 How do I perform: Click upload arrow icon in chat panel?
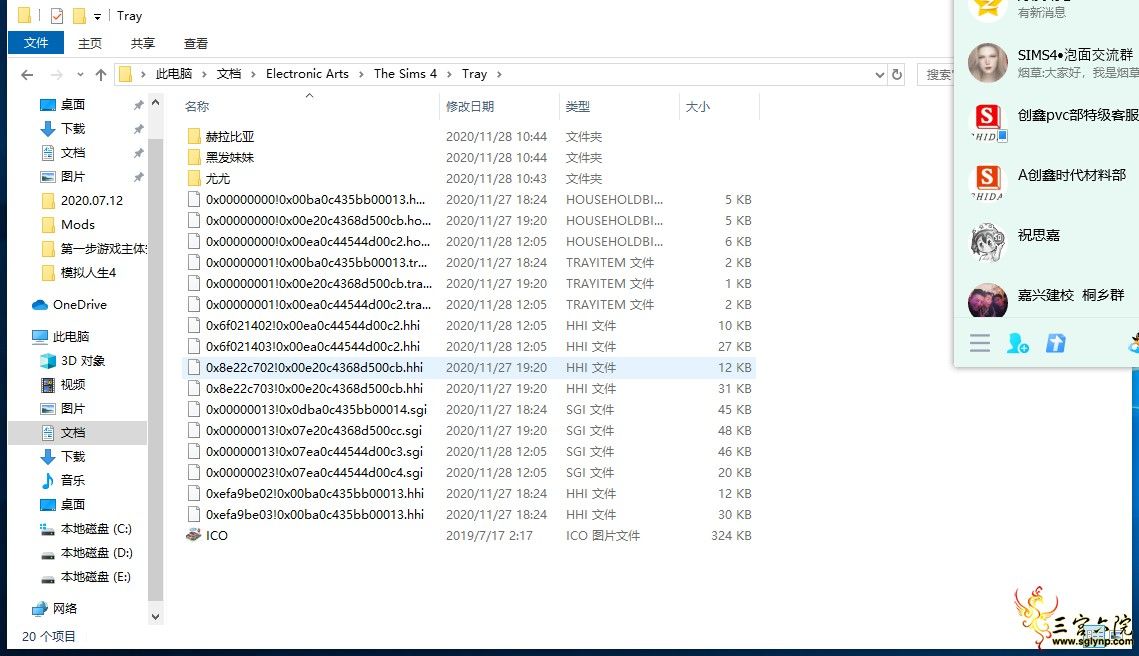[1055, 343]
